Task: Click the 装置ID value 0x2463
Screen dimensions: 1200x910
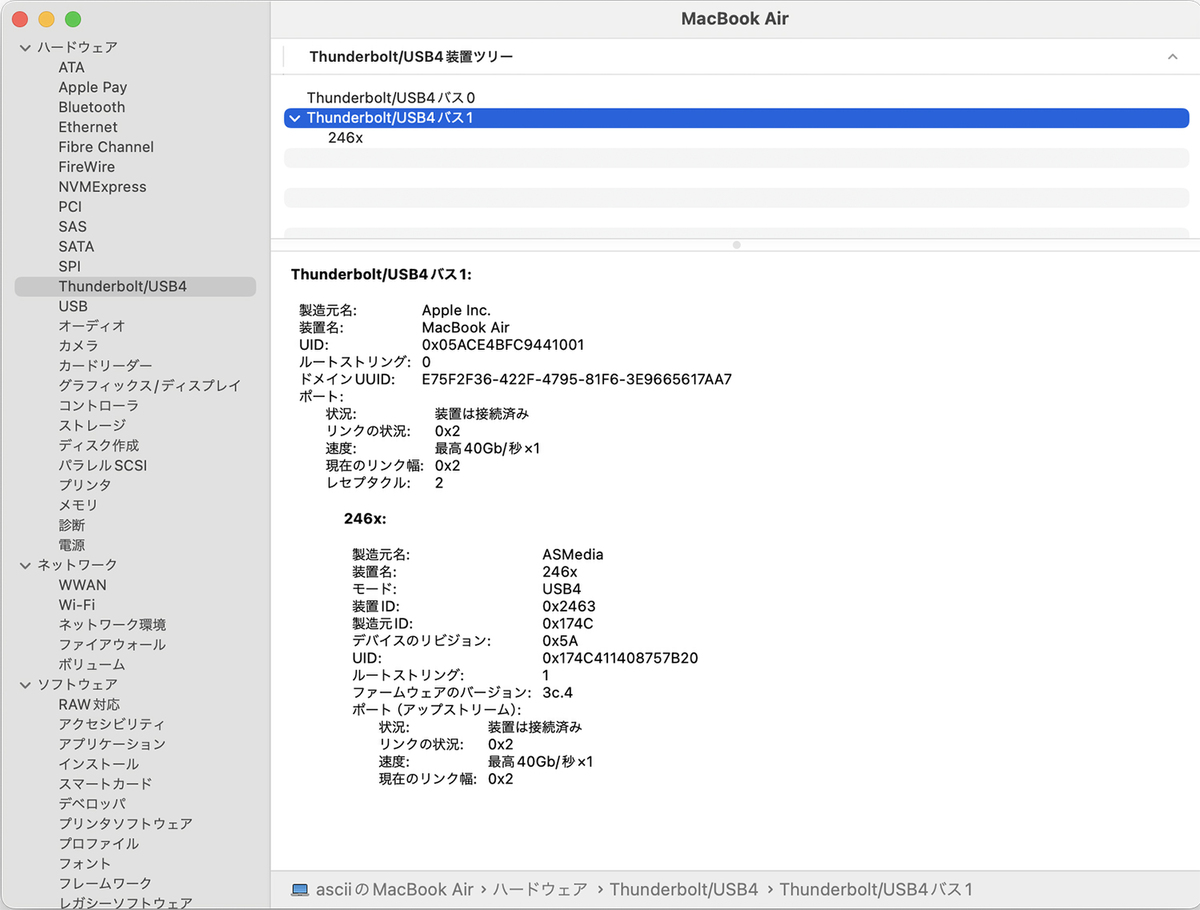Action: 569,606
